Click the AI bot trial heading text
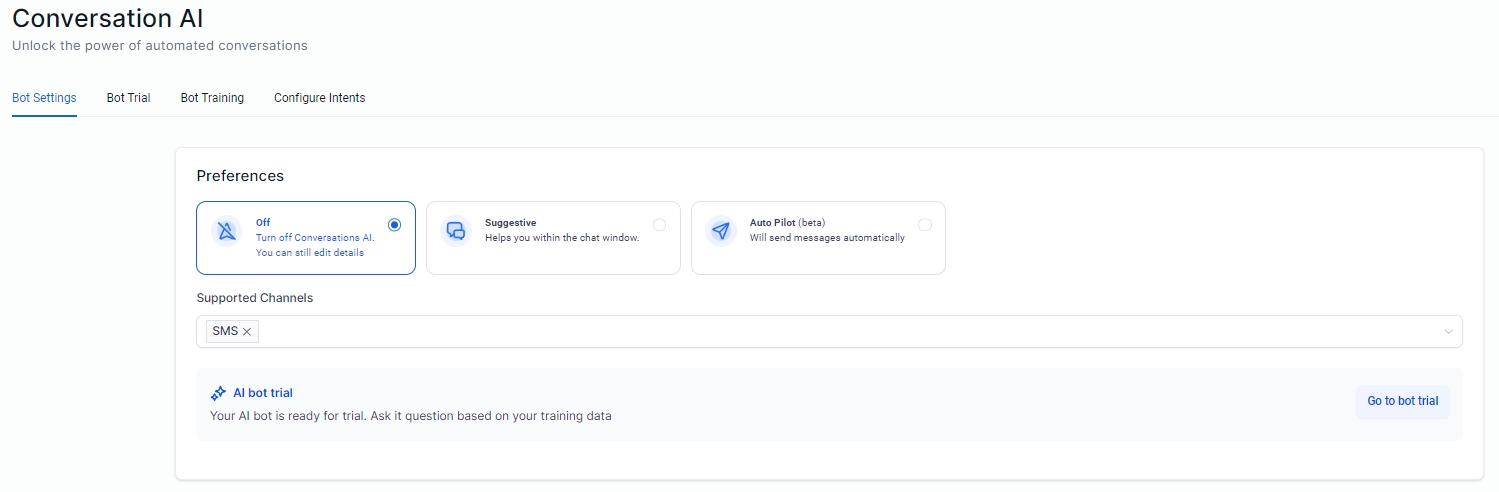The image size is (1499, 492). point(263,393)
